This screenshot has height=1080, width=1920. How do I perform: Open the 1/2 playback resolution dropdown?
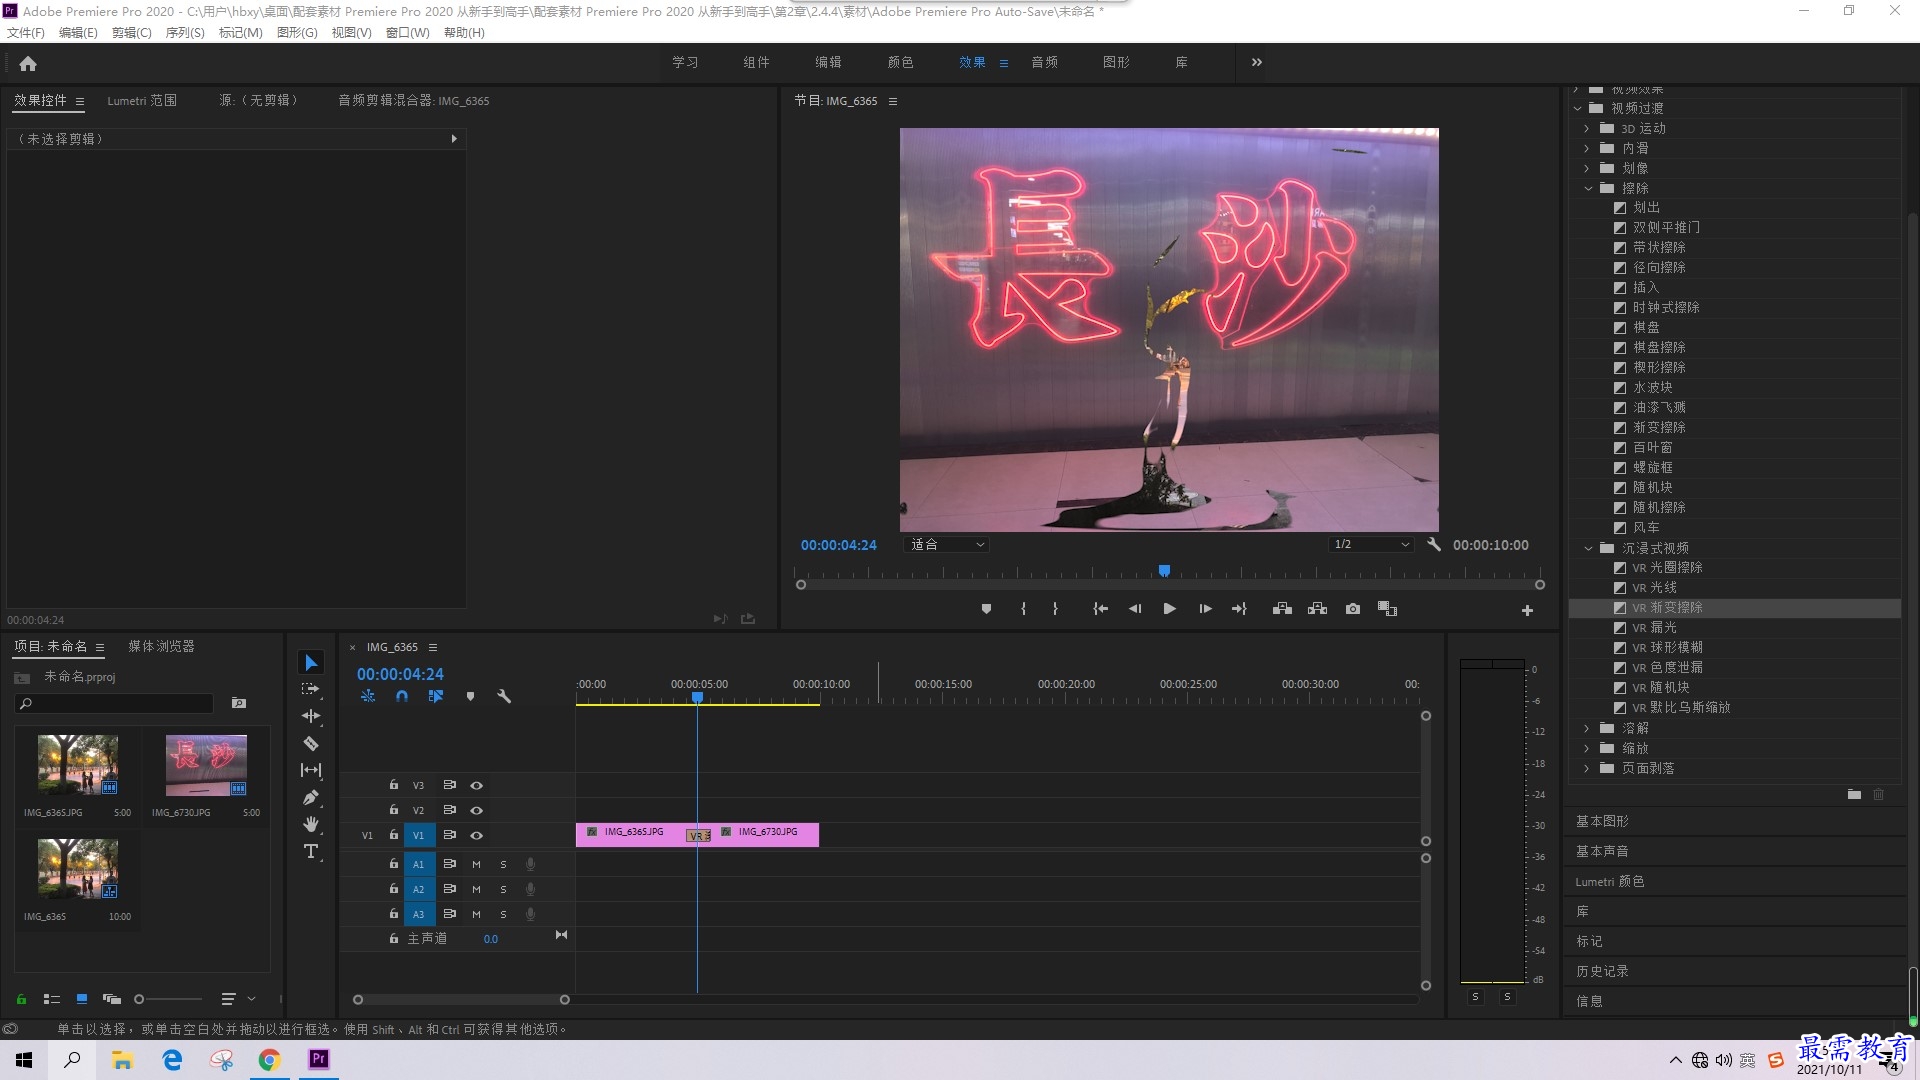(x=1371, y=545)
